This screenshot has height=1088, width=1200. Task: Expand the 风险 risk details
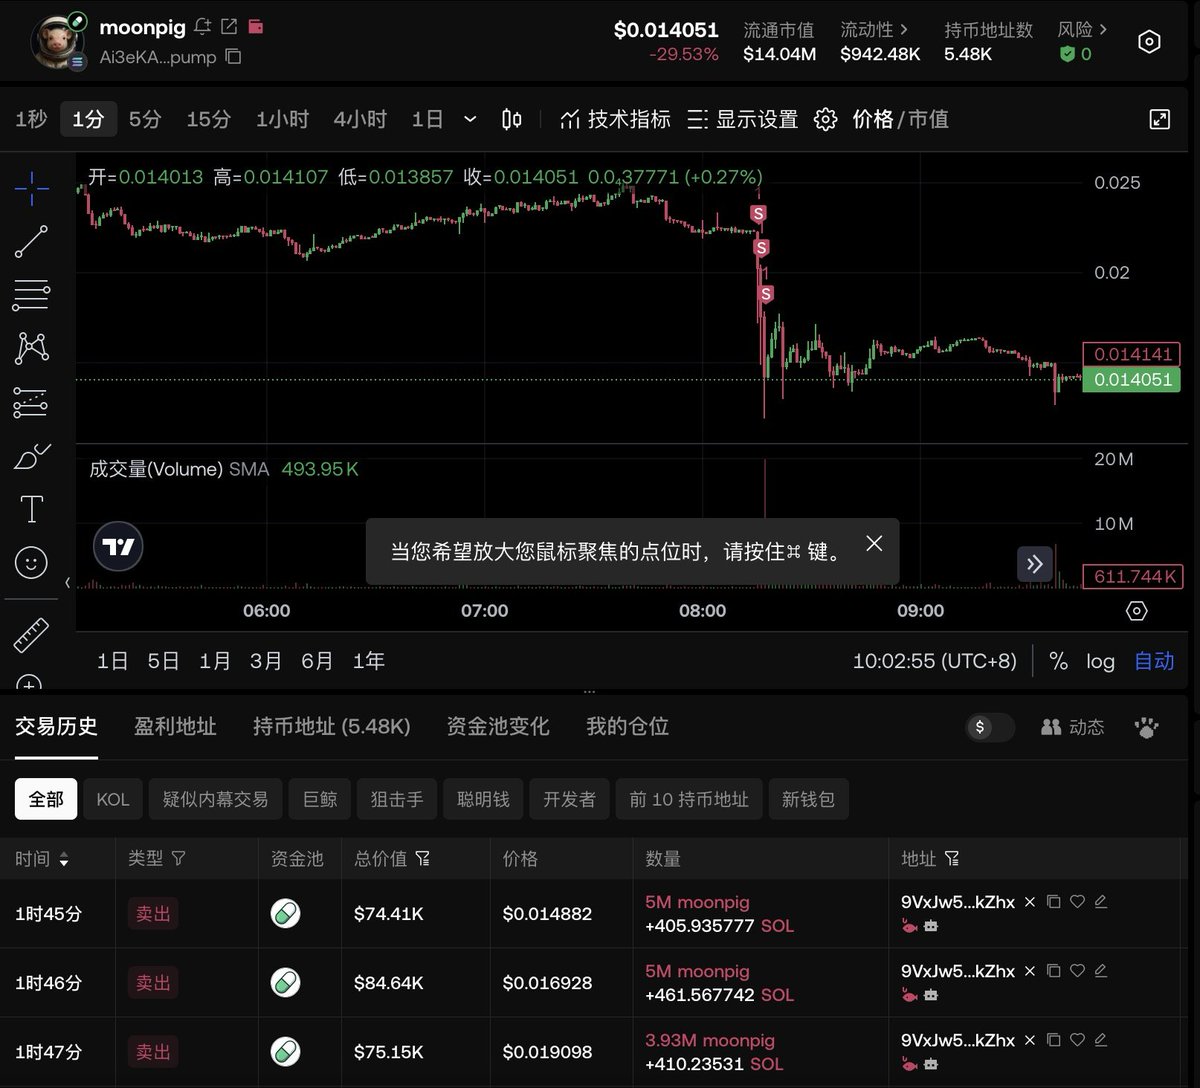click(x=1083, y=30)
